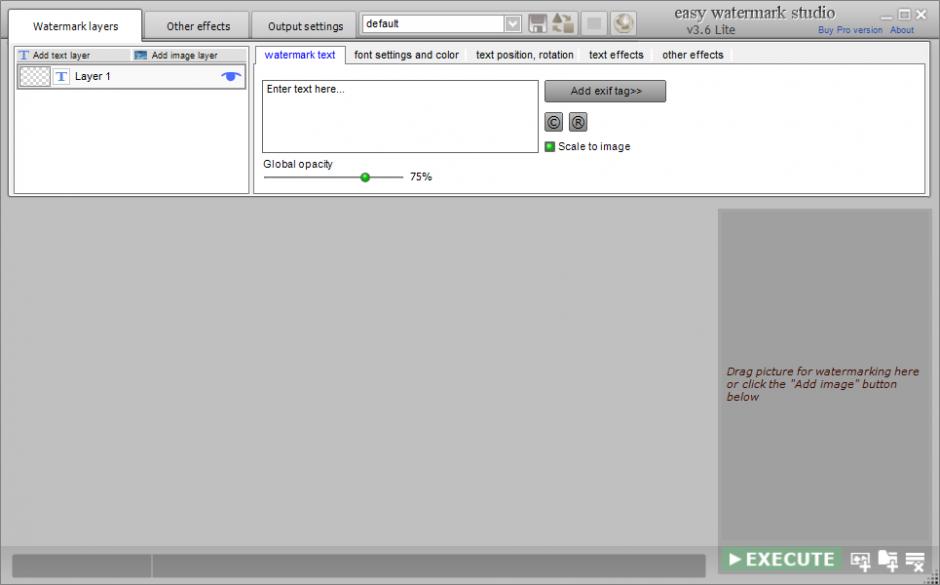940x585 pixels.
Task: Click the clear list icon at bottom right
Action: (915, 561)
